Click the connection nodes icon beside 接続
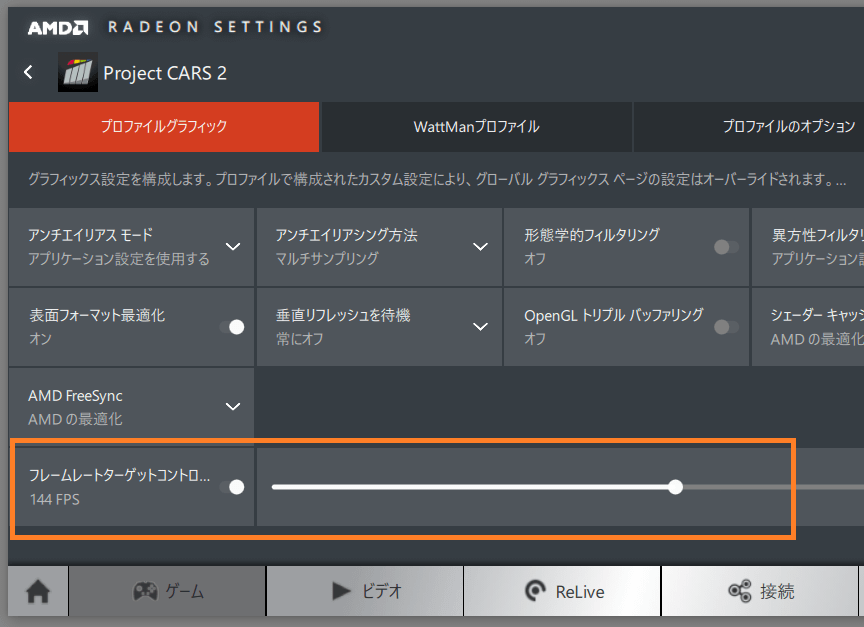Viewport: 864px width, 627px height. [x=740, y=591]
